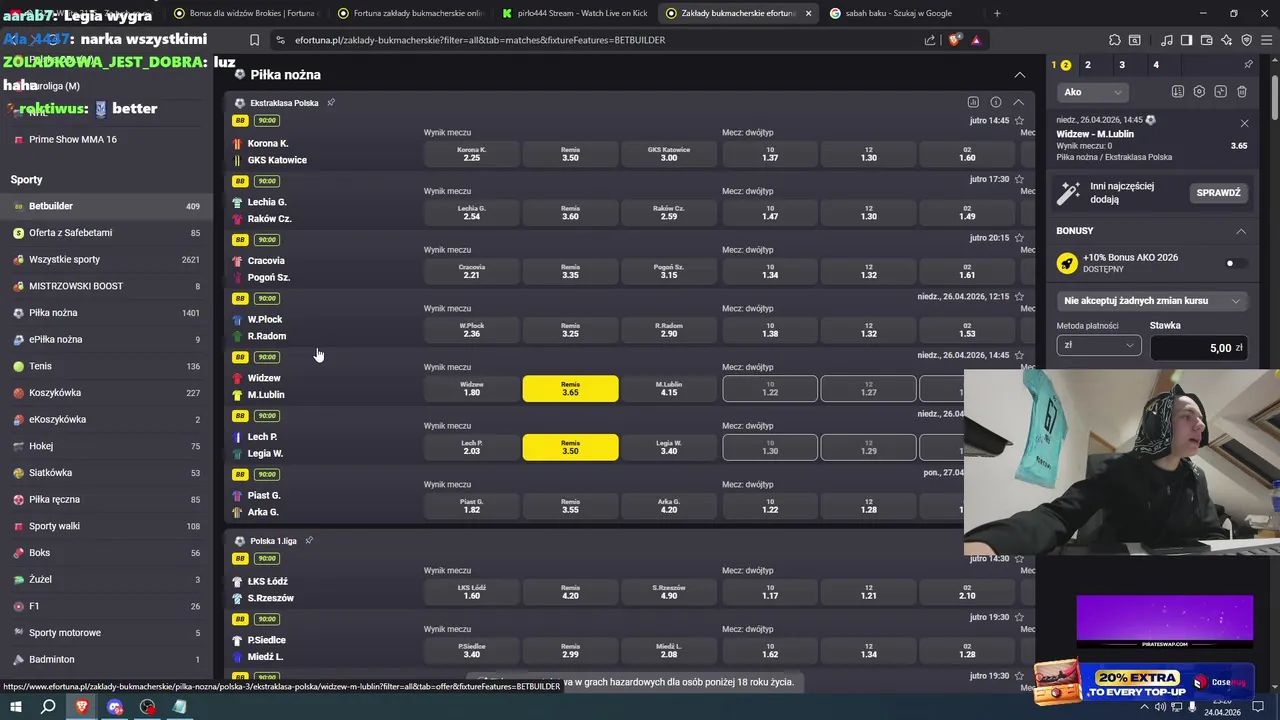Share this page from address bar
The height and width of the screenshot is (720, 1280).
click(x=930, y=40)
